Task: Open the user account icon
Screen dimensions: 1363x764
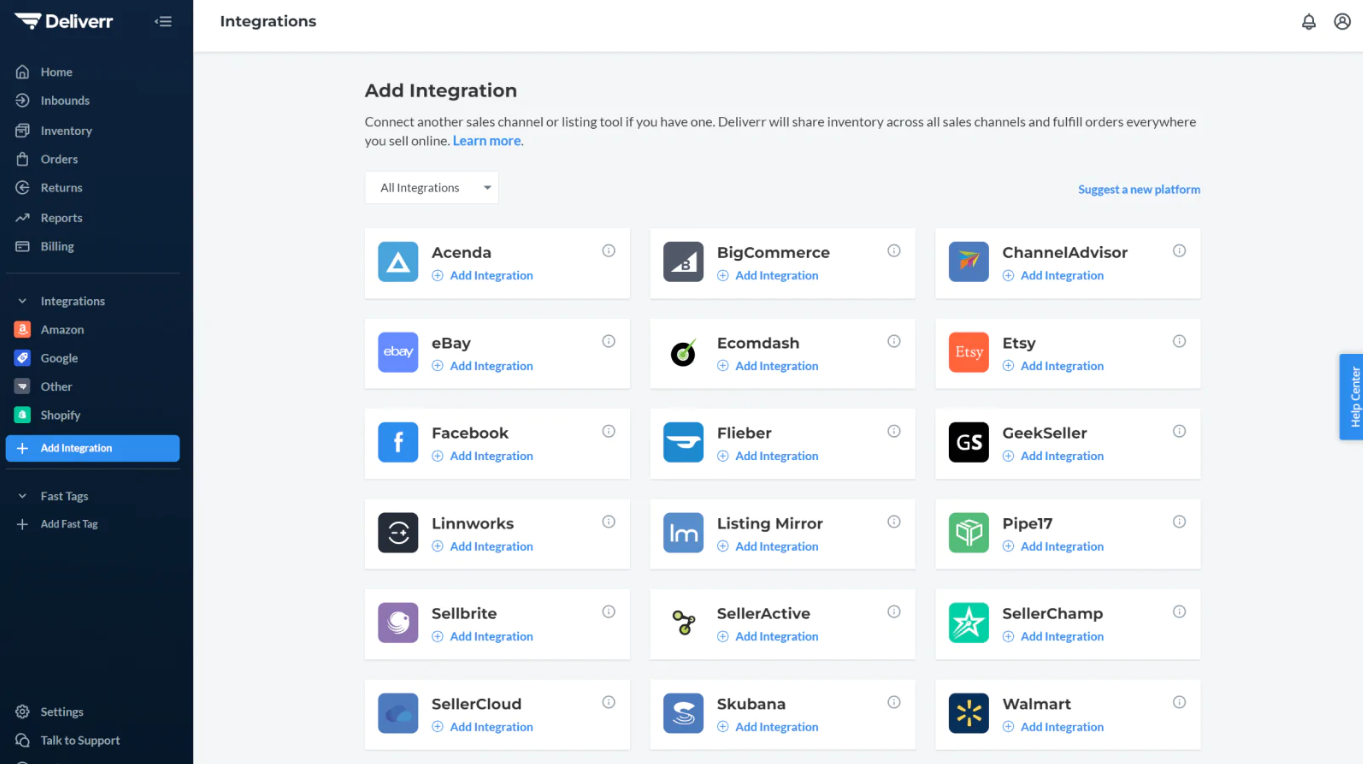Action: (1342, 21)
